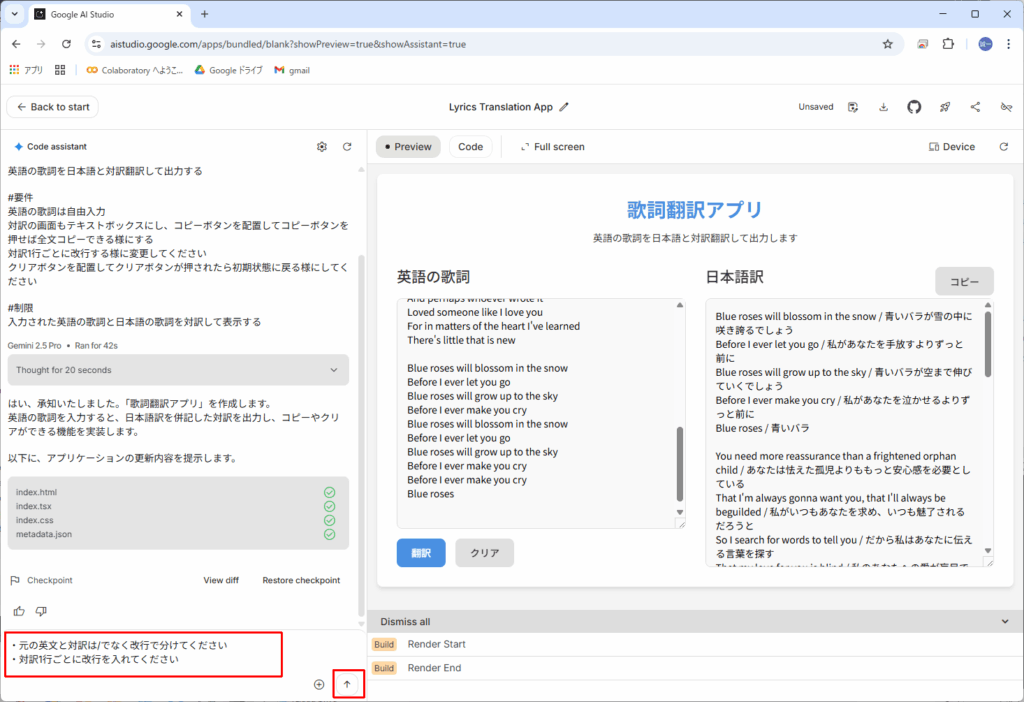
Task: Click the クリア clear button
Action: 485,553
